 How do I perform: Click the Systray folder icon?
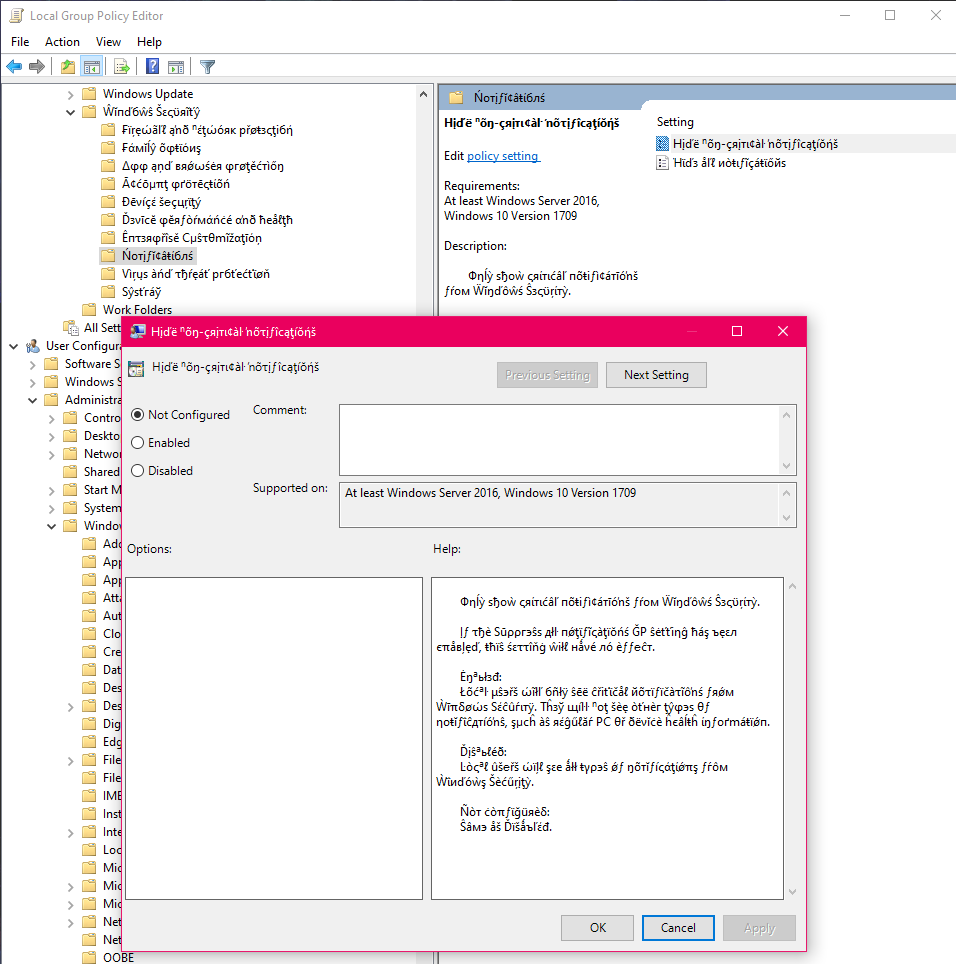coord(108,291)
